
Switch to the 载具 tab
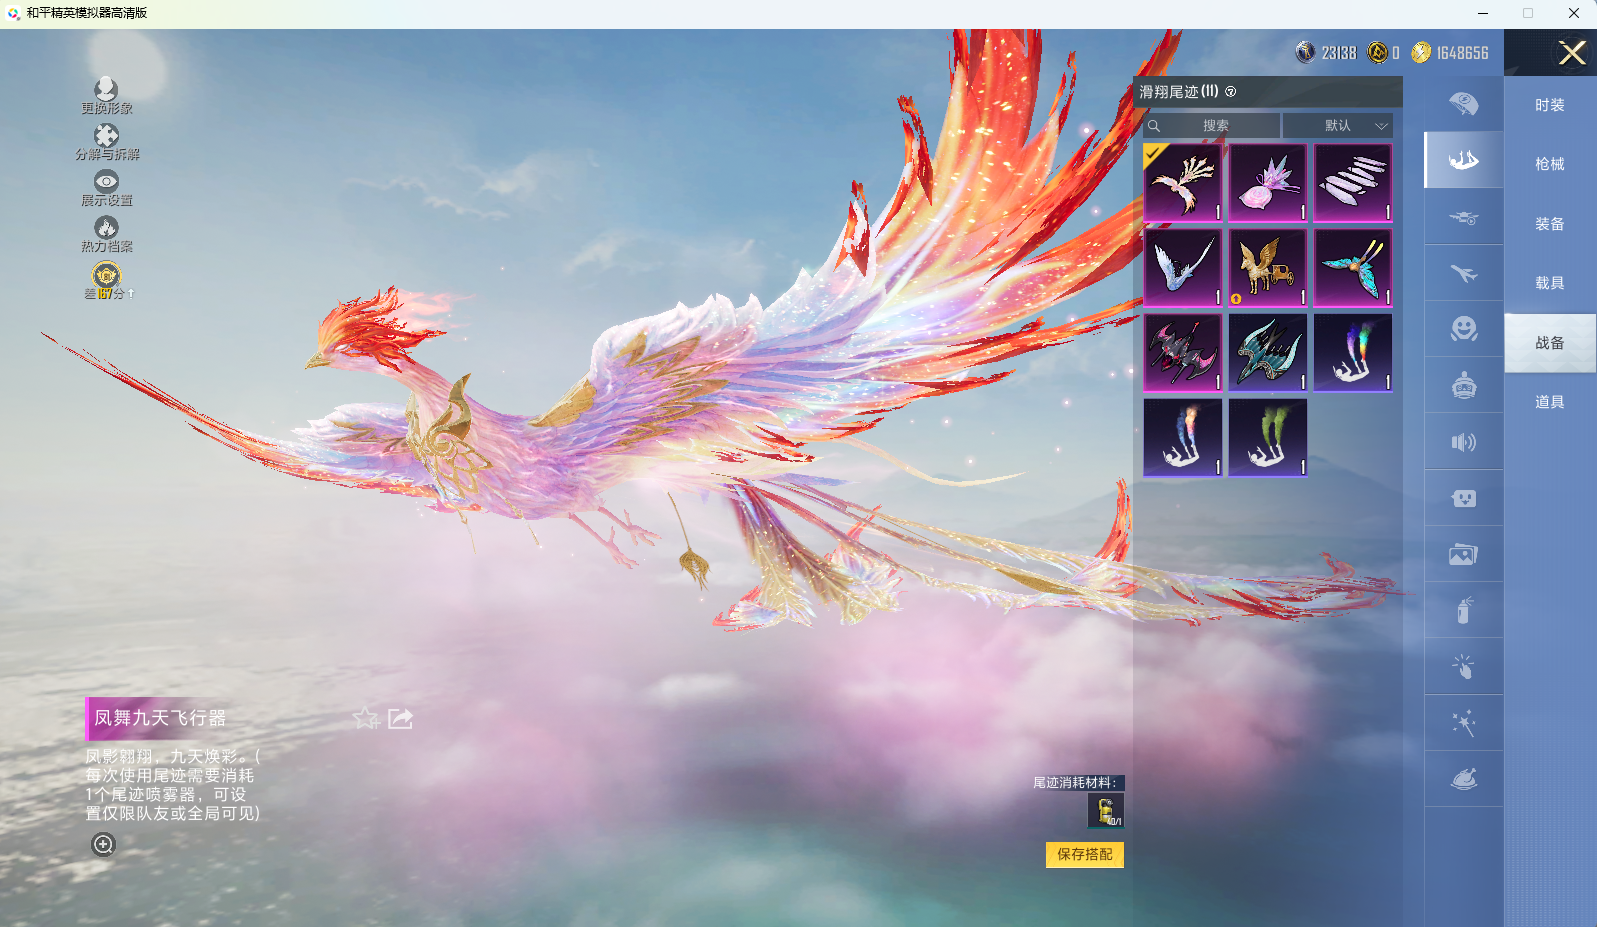point(1550,283)
